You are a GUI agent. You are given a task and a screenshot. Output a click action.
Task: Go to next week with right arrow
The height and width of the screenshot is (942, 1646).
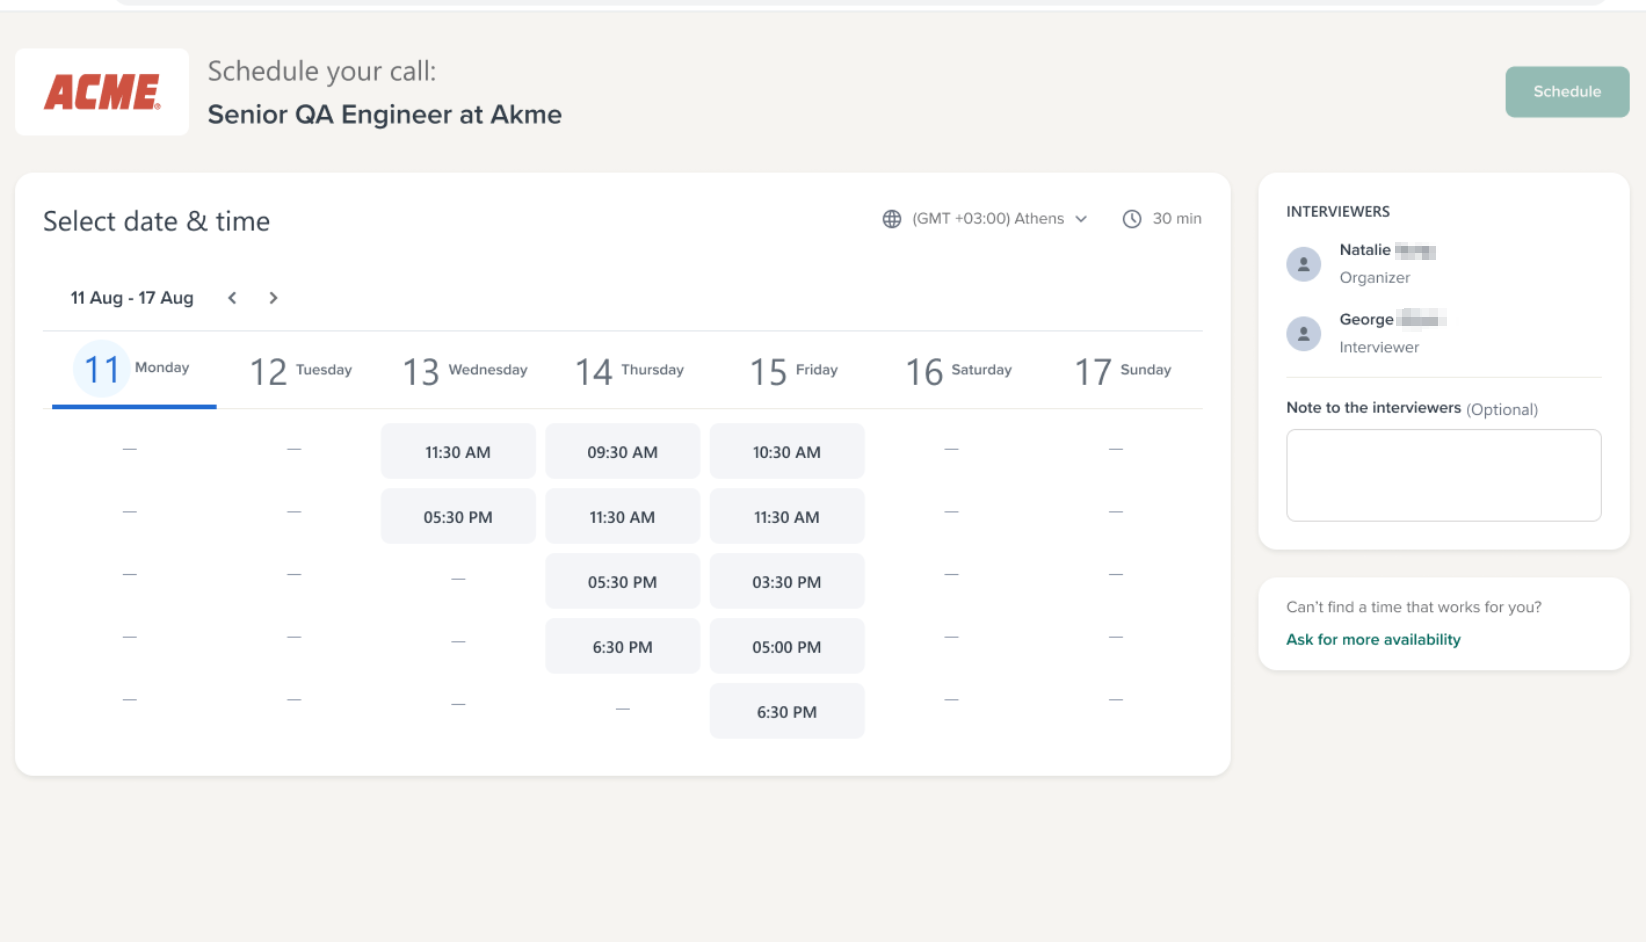click(x=273, y=298)
